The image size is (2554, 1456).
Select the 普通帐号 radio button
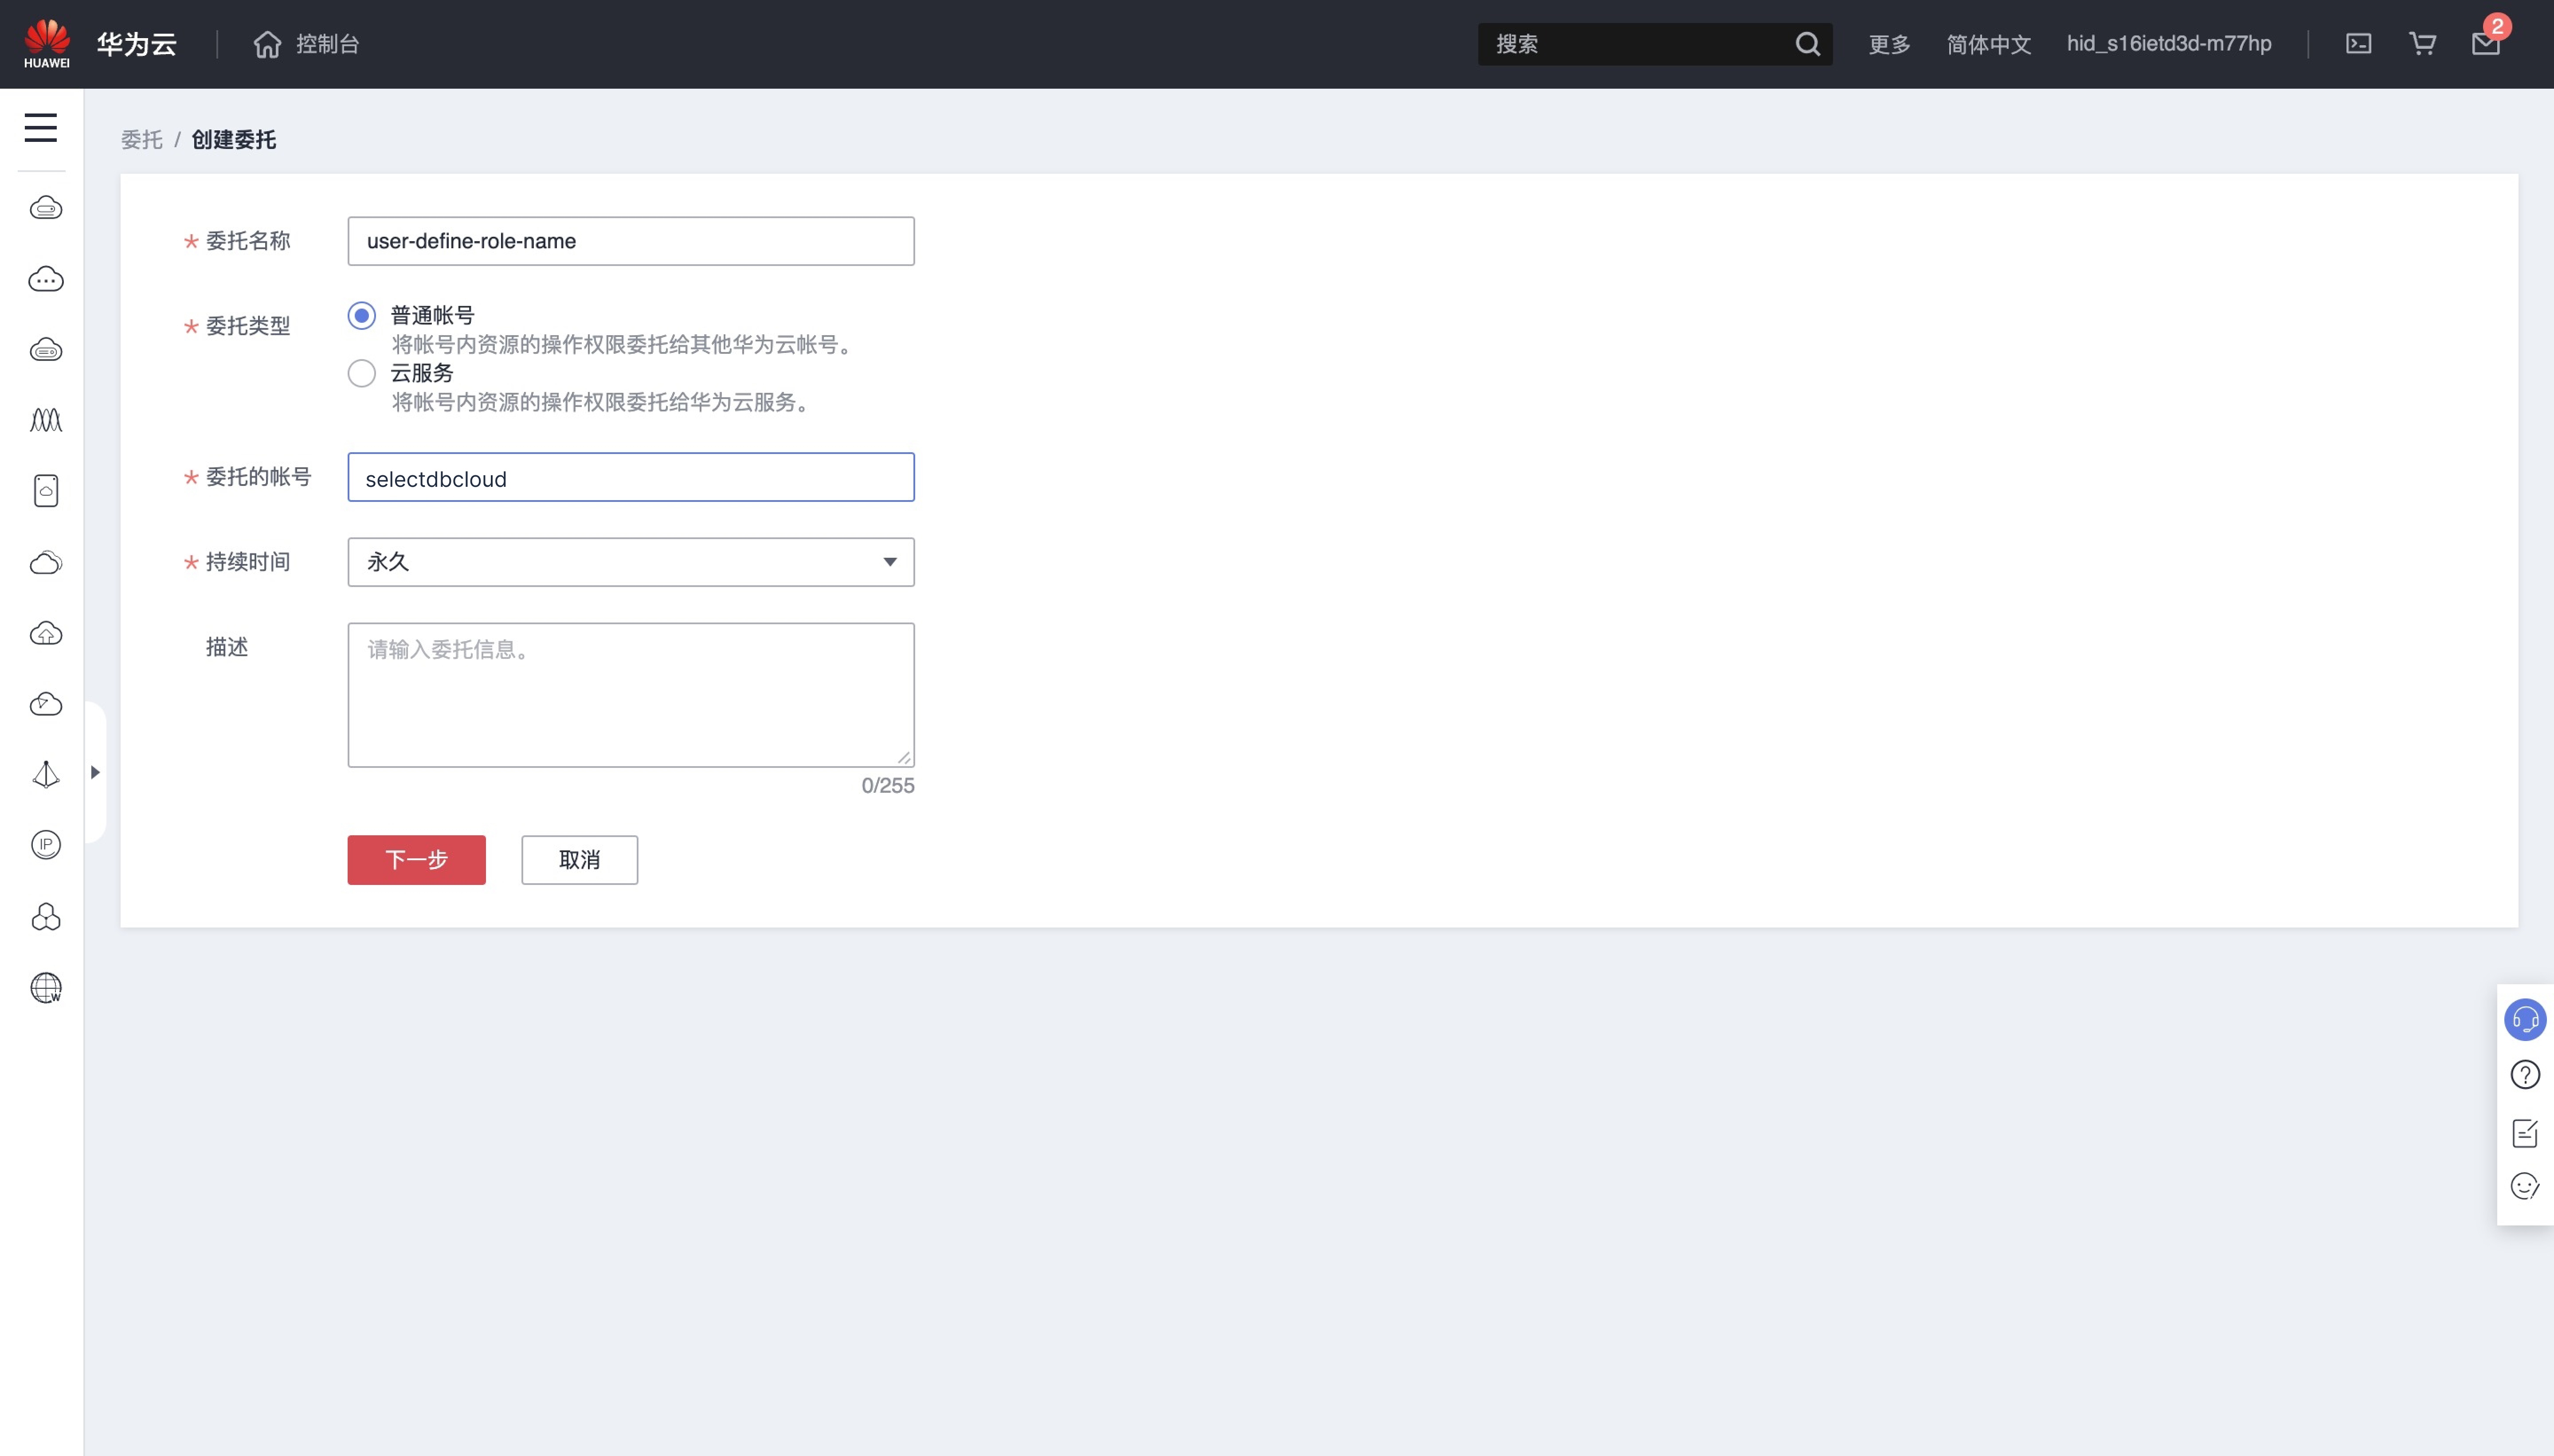[362, 316]
